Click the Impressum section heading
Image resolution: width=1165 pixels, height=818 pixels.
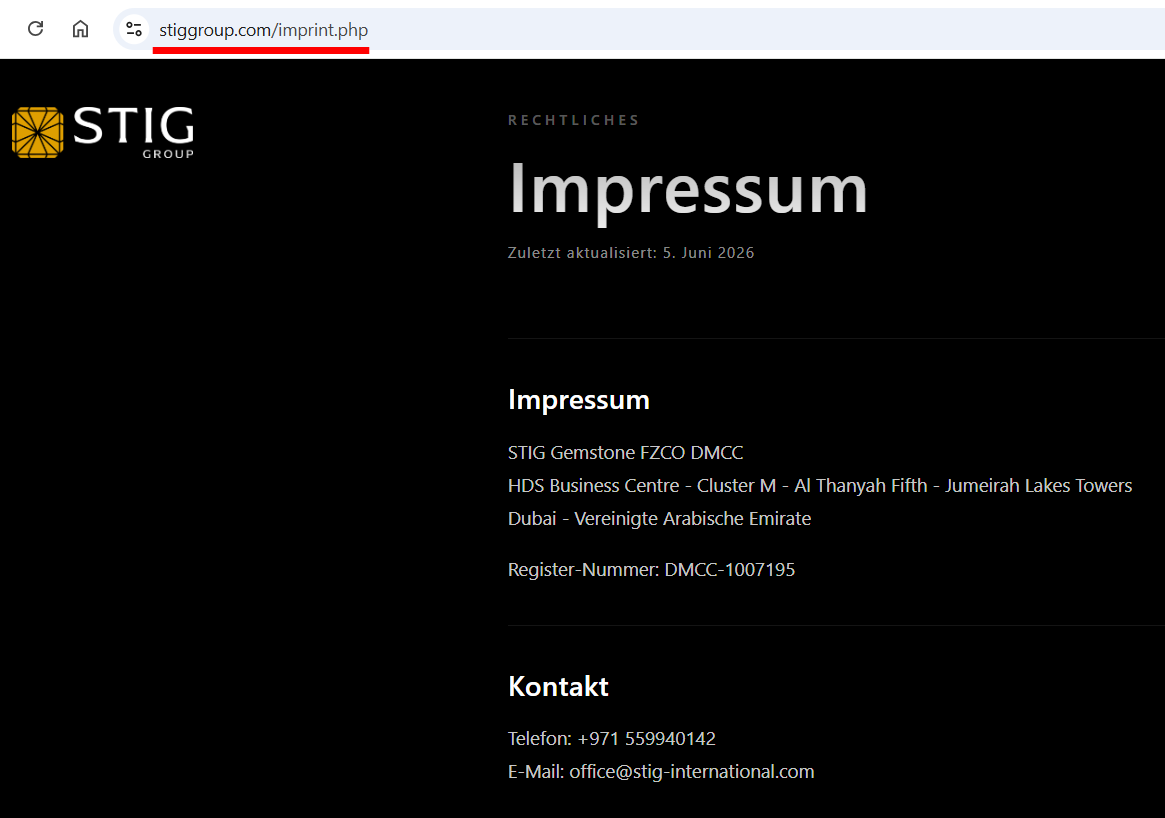point(579,400)
